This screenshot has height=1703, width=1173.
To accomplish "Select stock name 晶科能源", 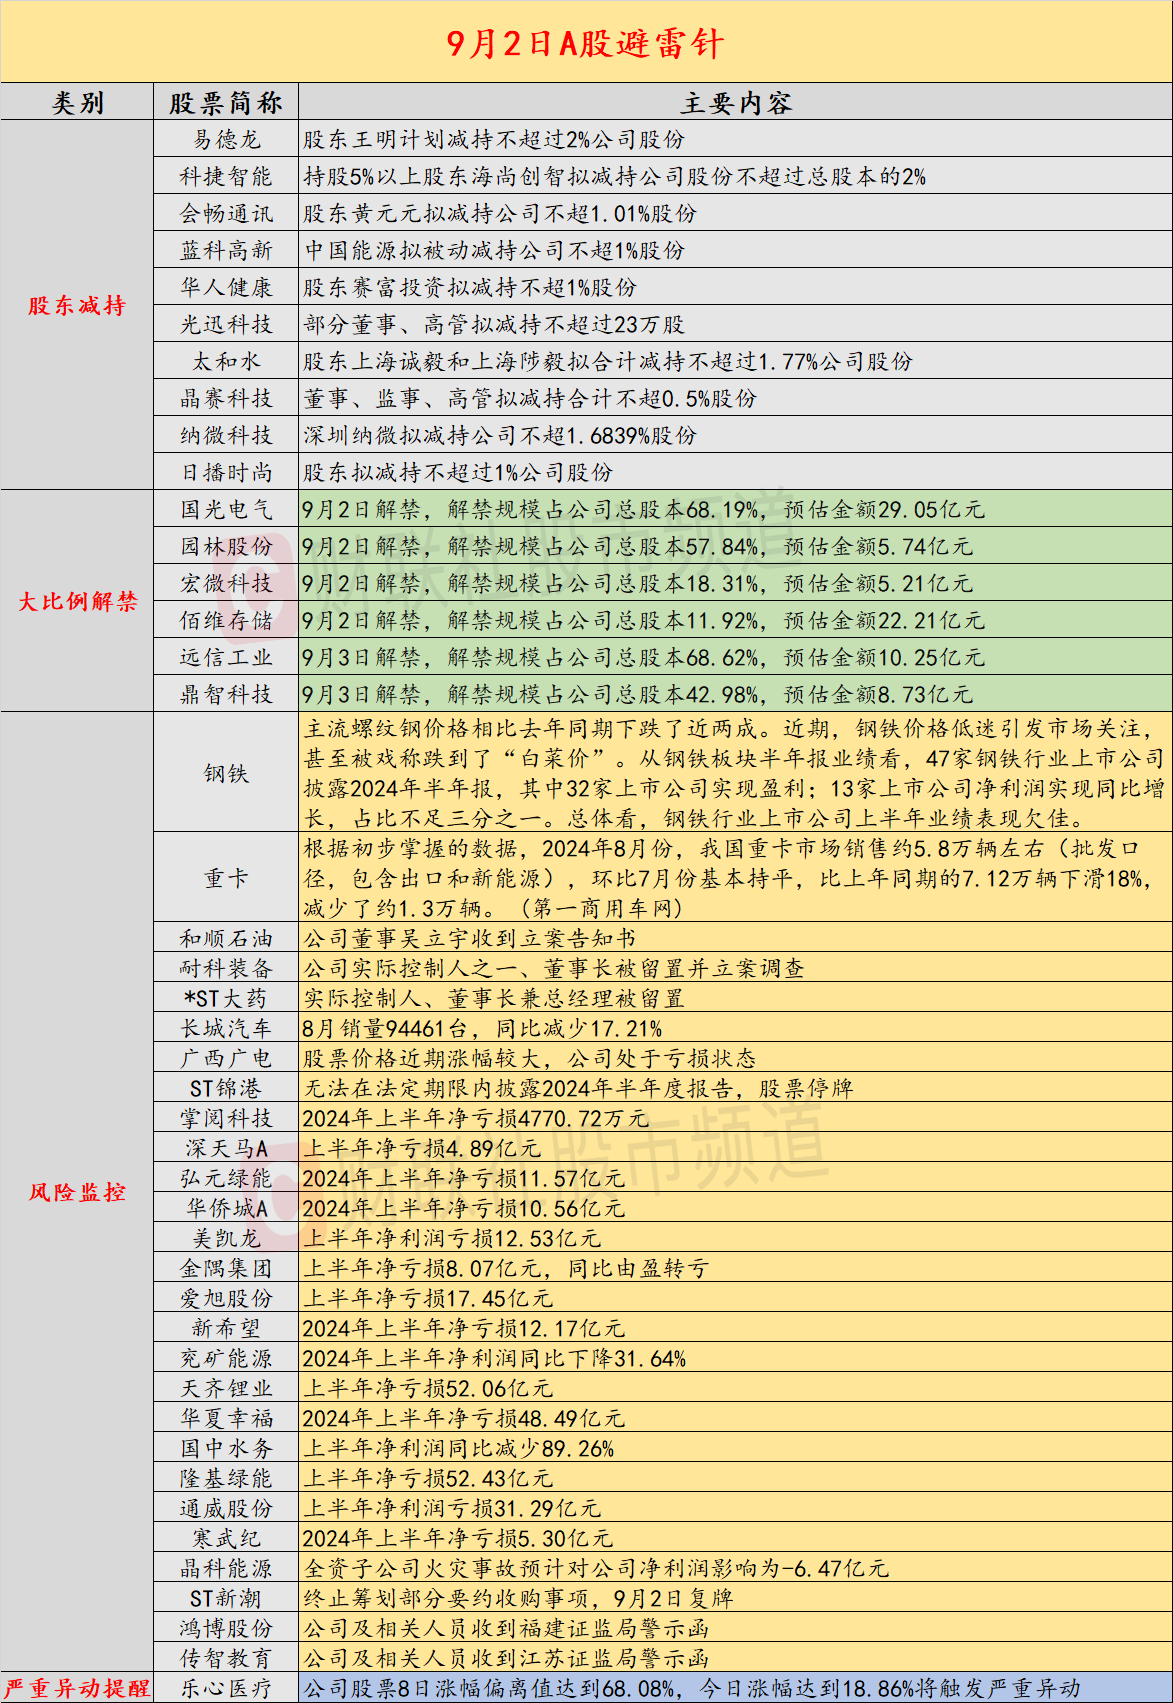I will pos(226,1569).
